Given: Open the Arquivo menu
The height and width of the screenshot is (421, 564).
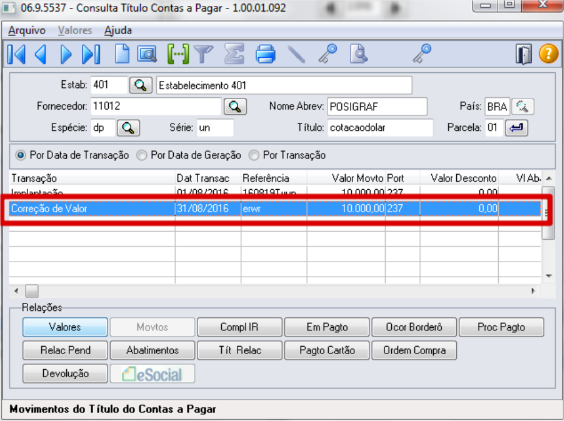Looking at the screenshot, I should point(27,30).
